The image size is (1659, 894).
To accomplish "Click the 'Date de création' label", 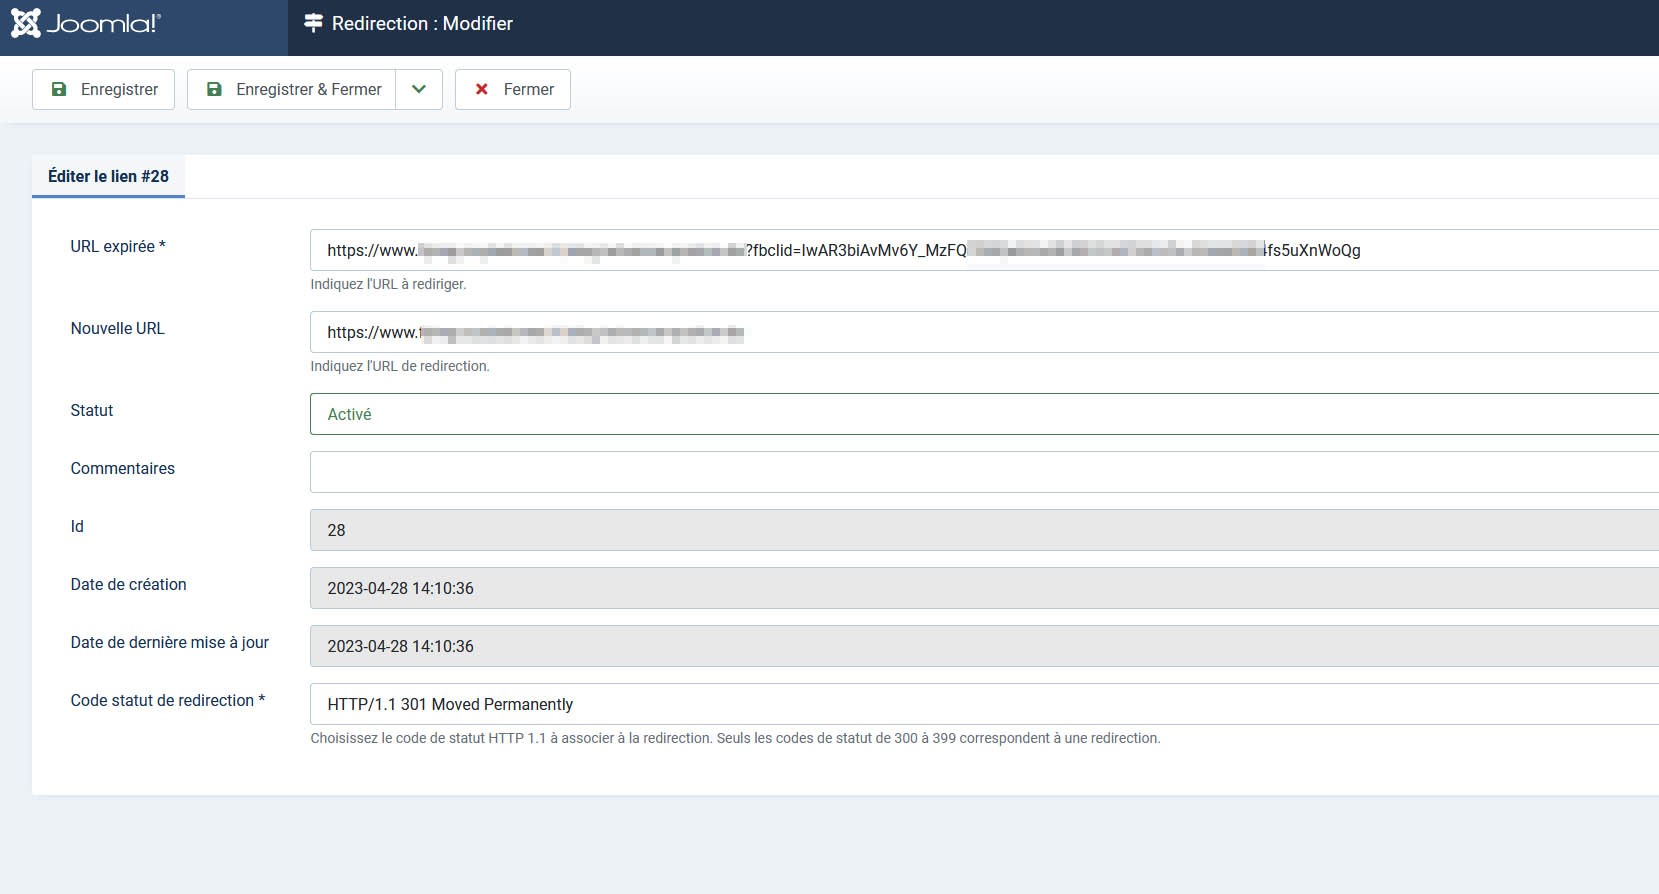I will [x=128, y=584].
